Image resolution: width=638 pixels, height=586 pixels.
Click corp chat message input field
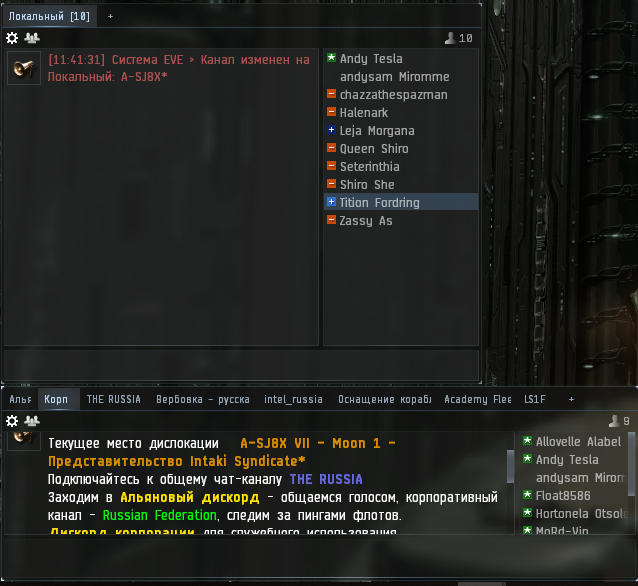tap(317, 555)
